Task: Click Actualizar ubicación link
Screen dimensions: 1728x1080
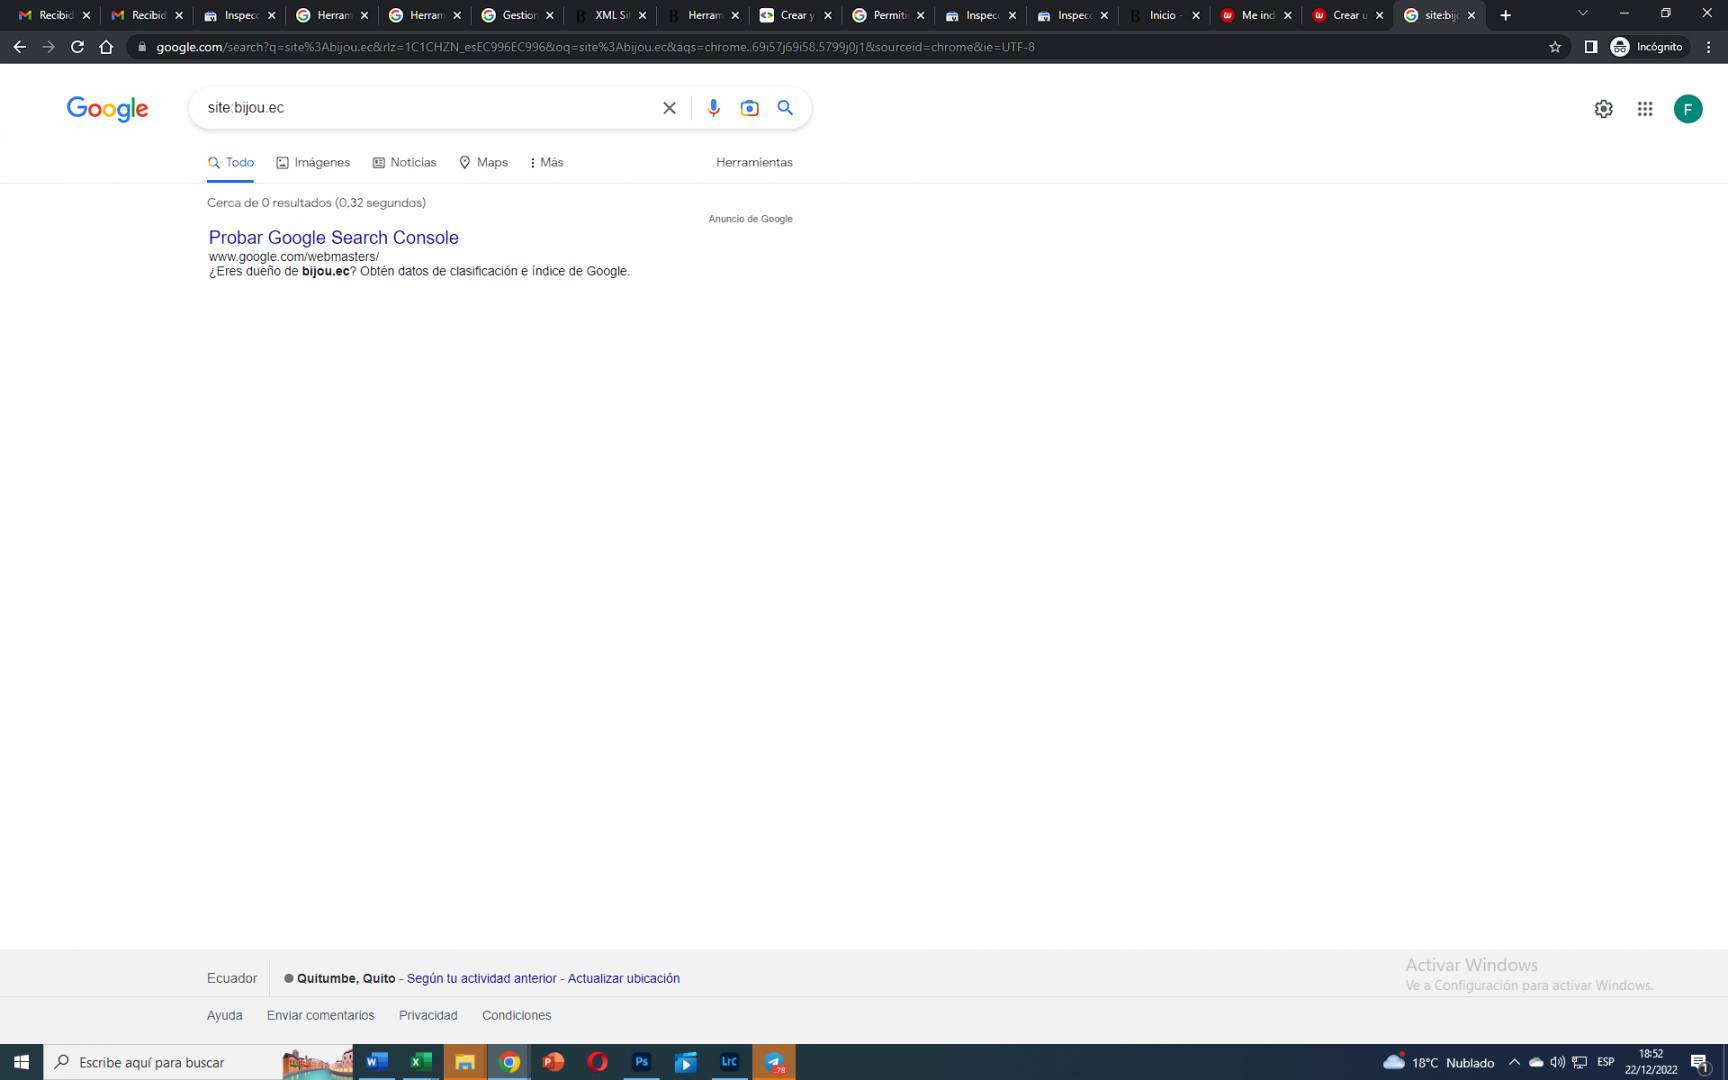Action: 624,978
